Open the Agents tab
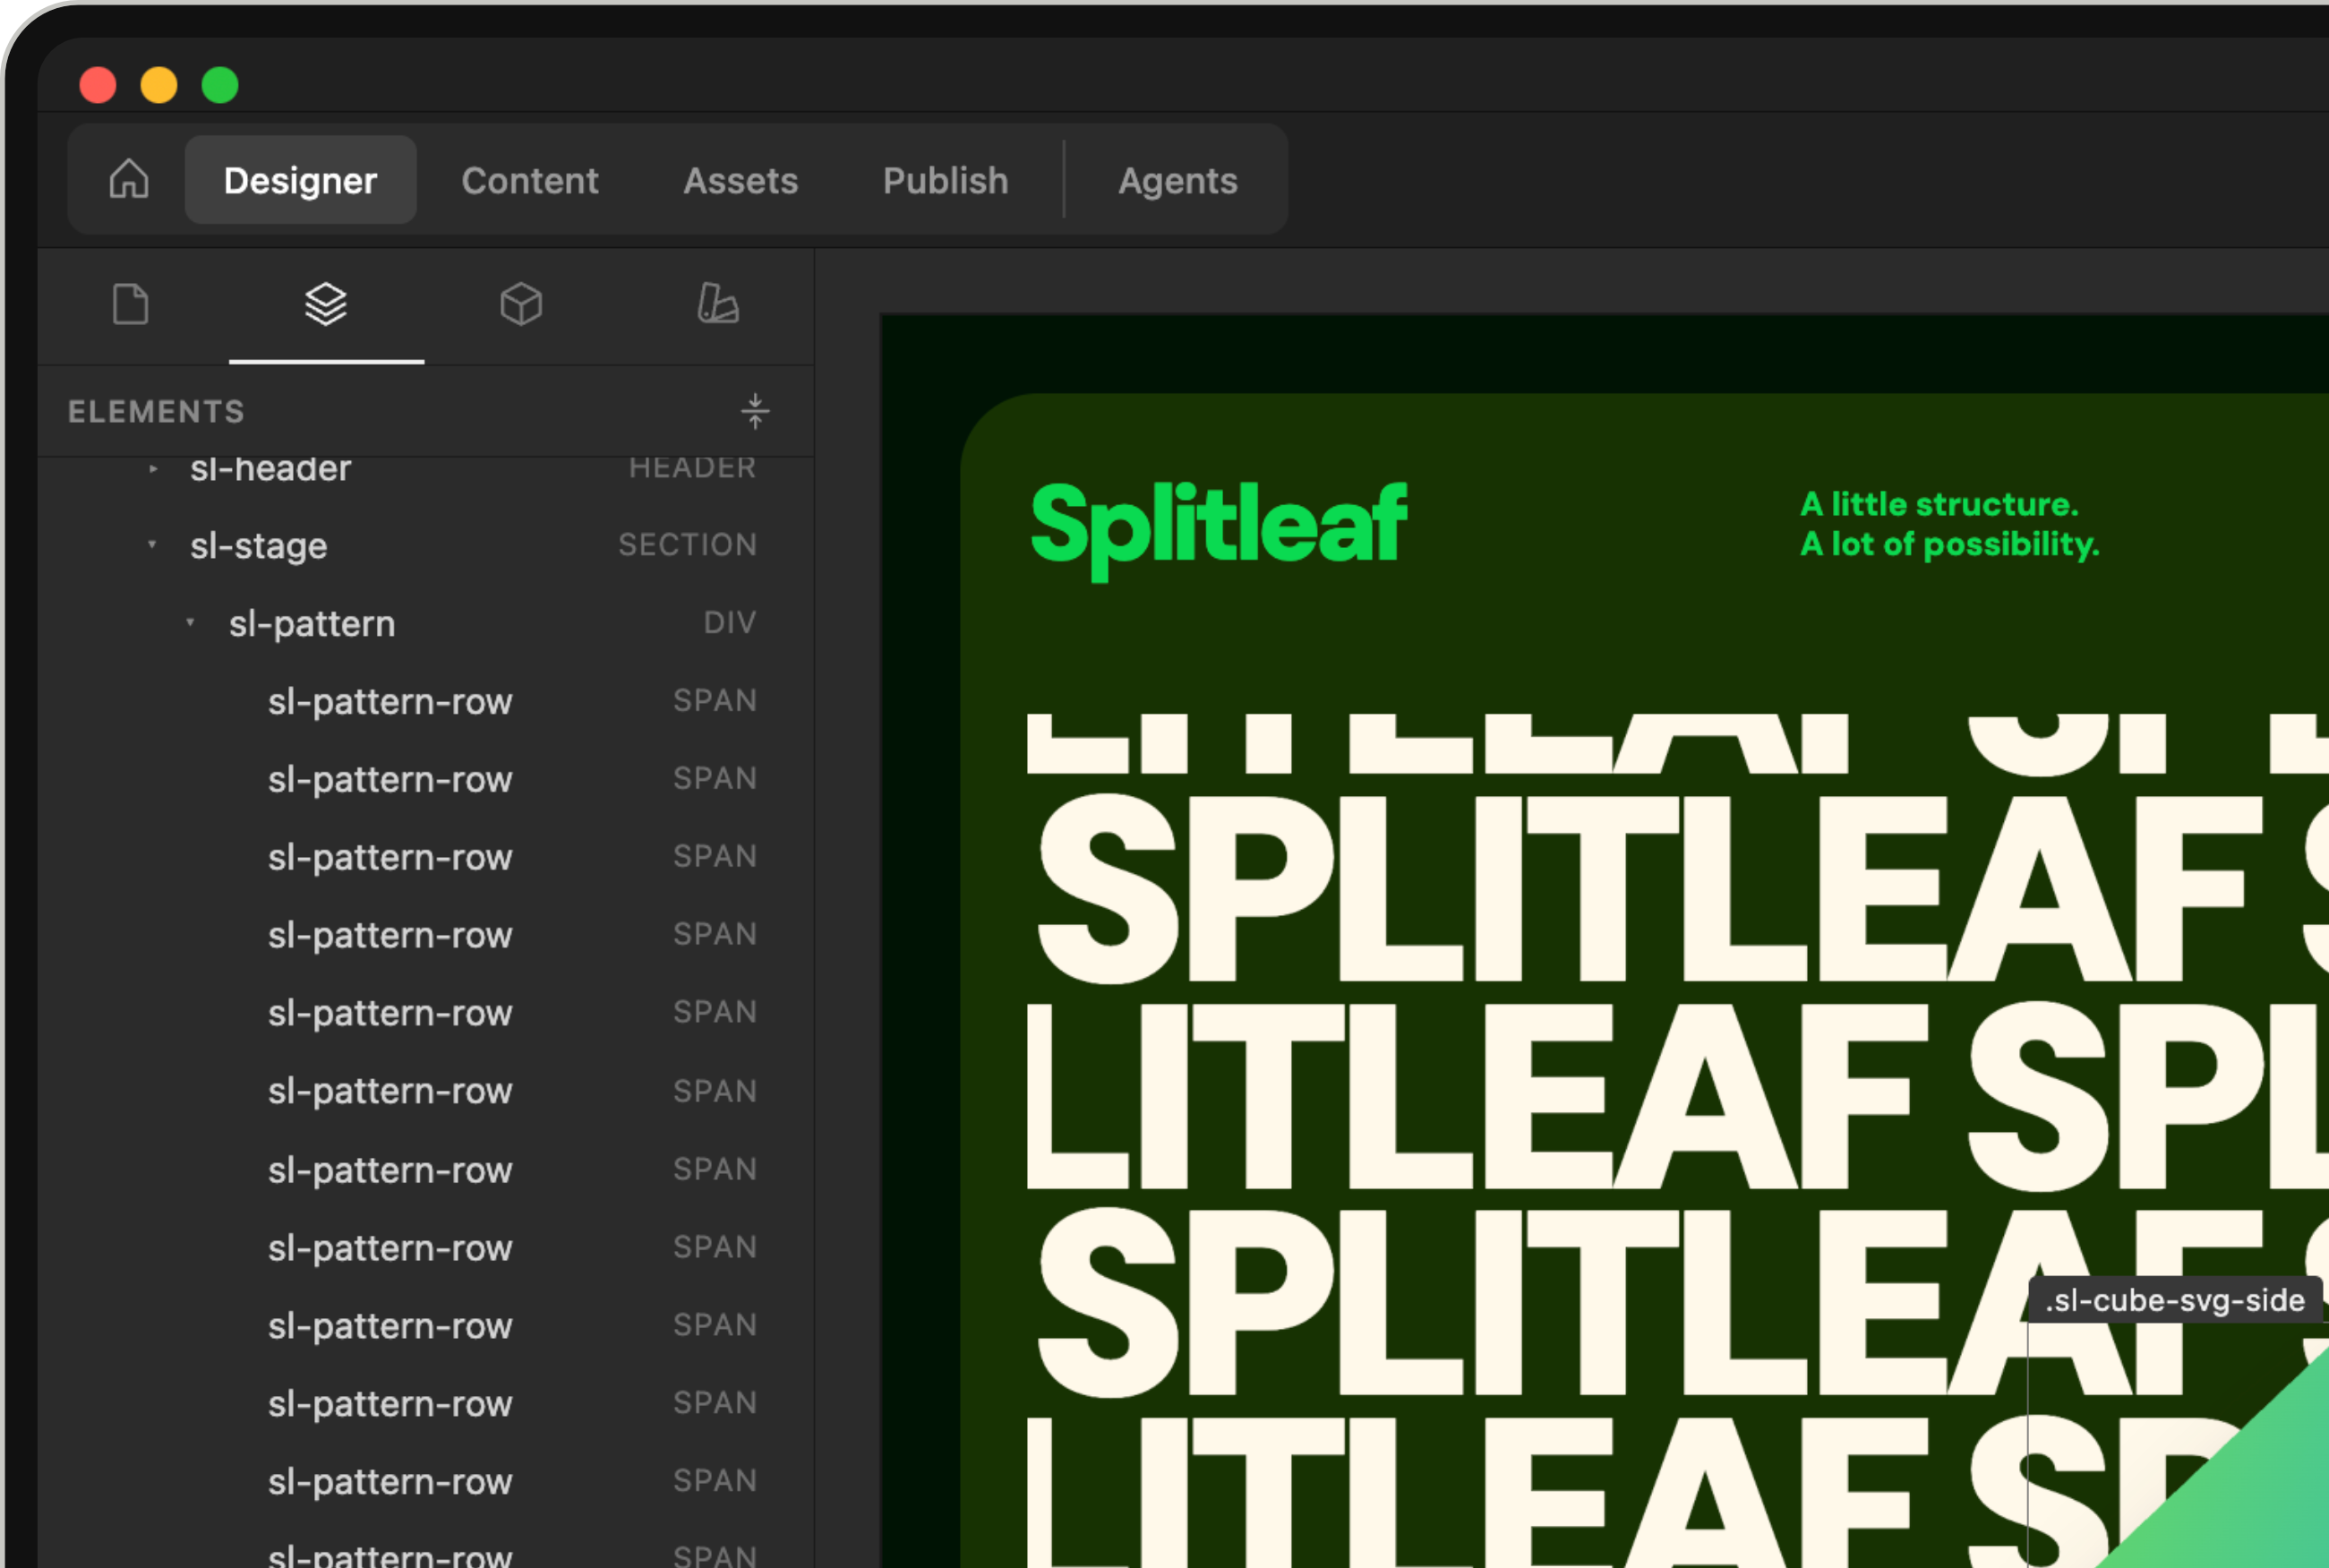Image resolution: width=2329 pixels, height=1568 pixels. click(1178, 180)
